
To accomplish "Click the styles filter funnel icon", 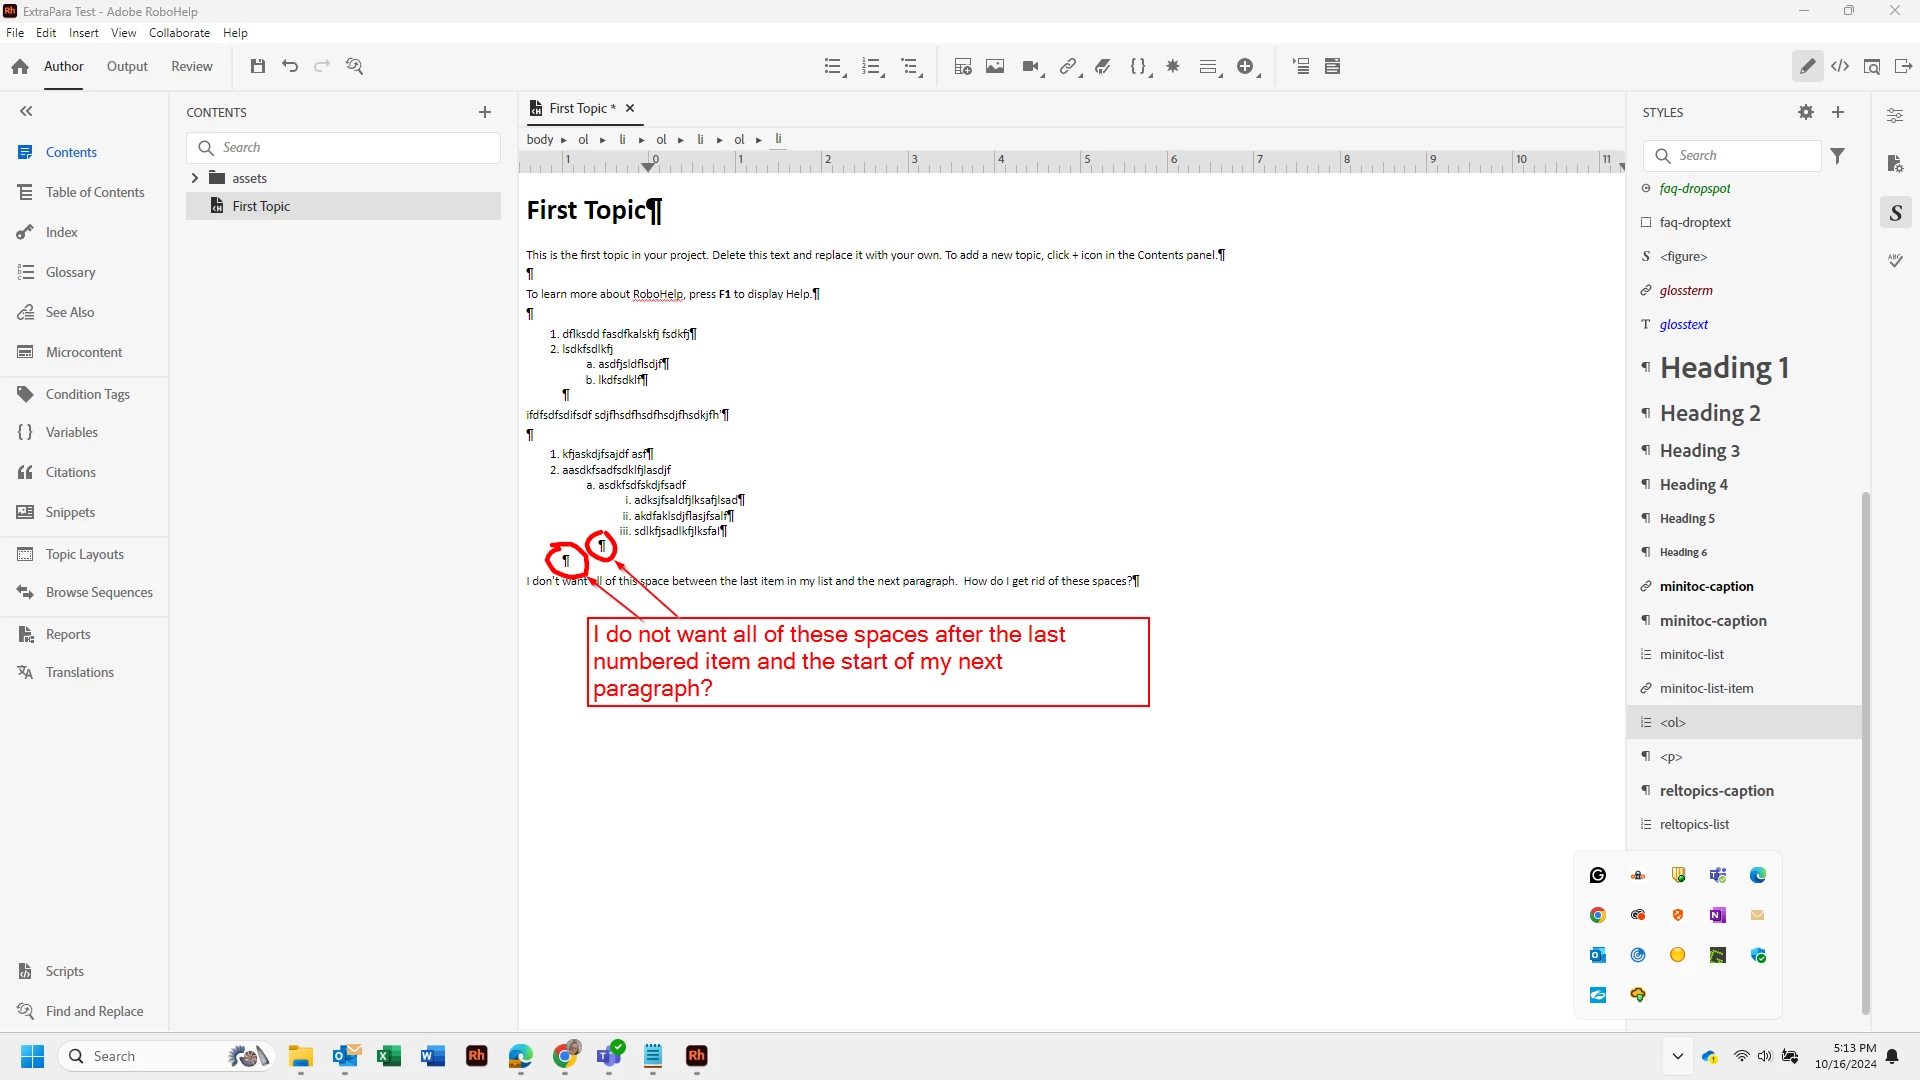I will (x=1838, y=156).
